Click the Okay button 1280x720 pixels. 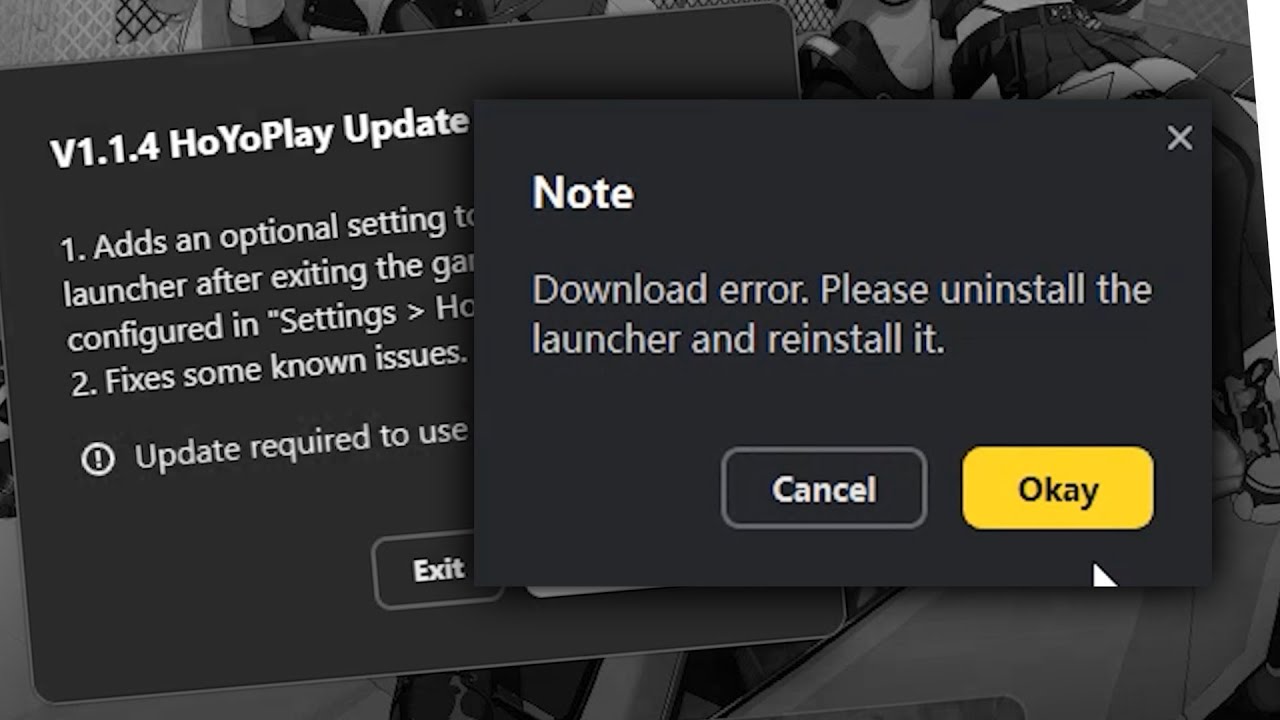(x=1058, y=488)
